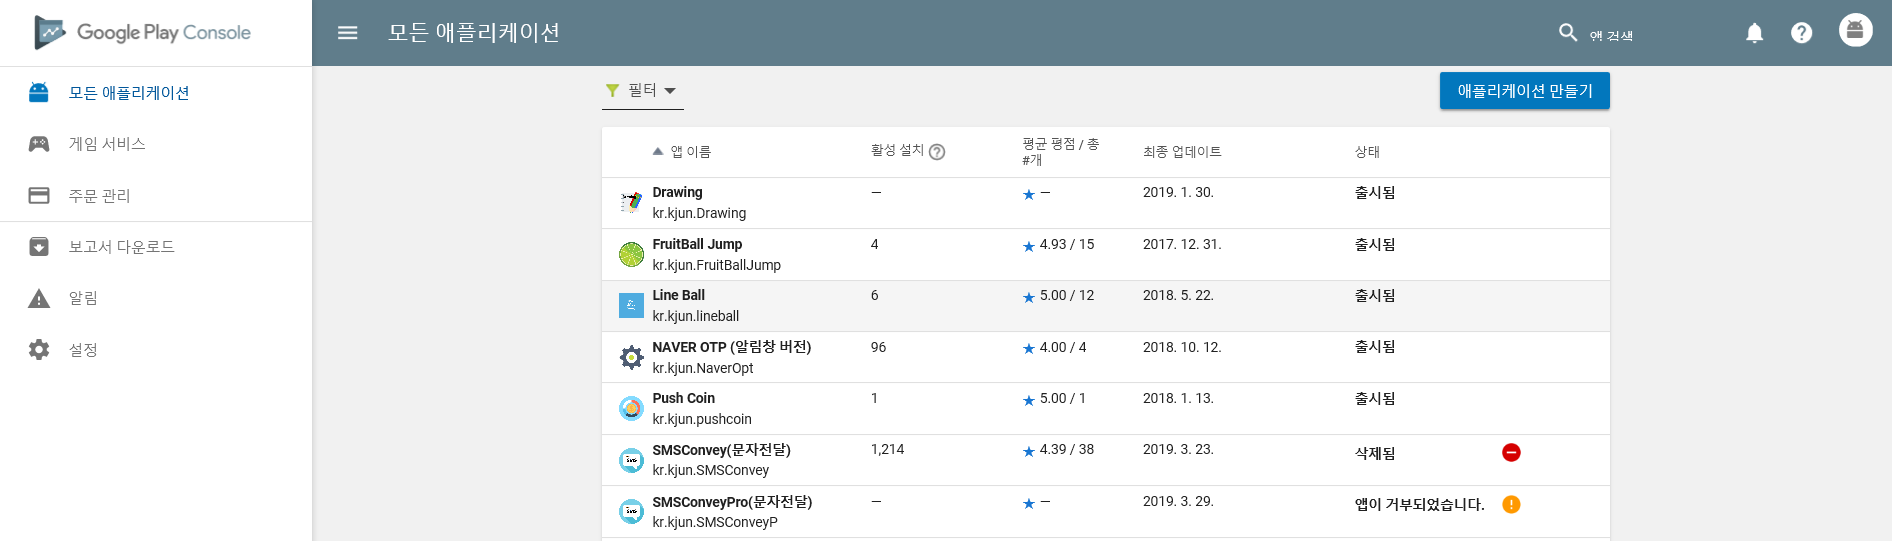1892x541 pixels.
Task: Click the SMSConveyPro app icon
Action: pyautogui.click(x=631, y=511)
